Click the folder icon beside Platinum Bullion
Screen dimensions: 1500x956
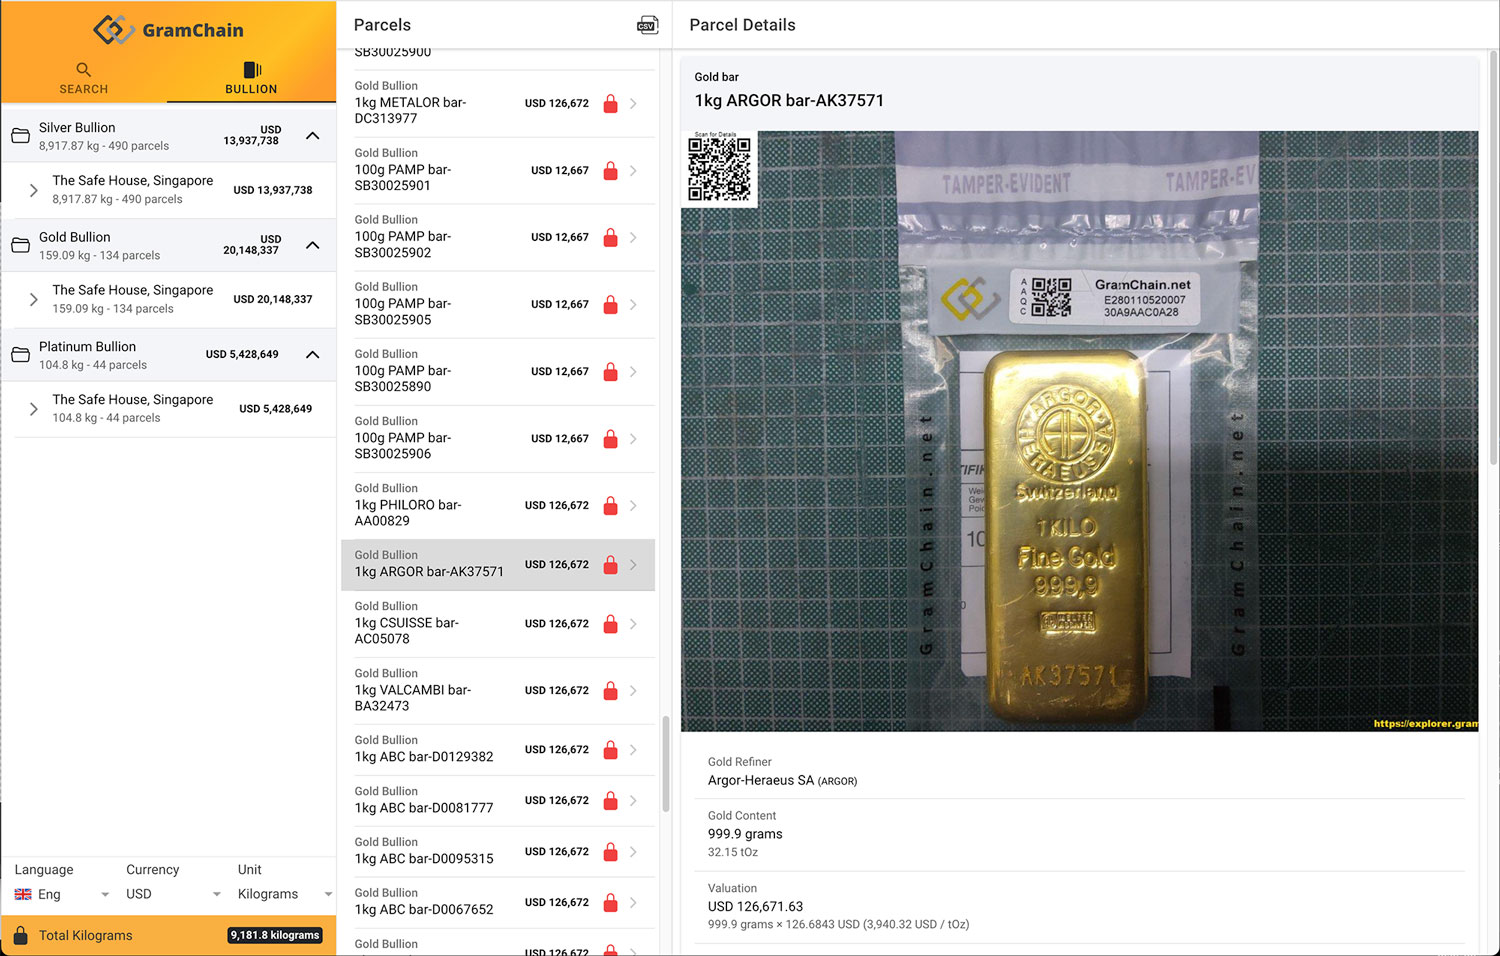pyautogui.click(x=20, y=355)
